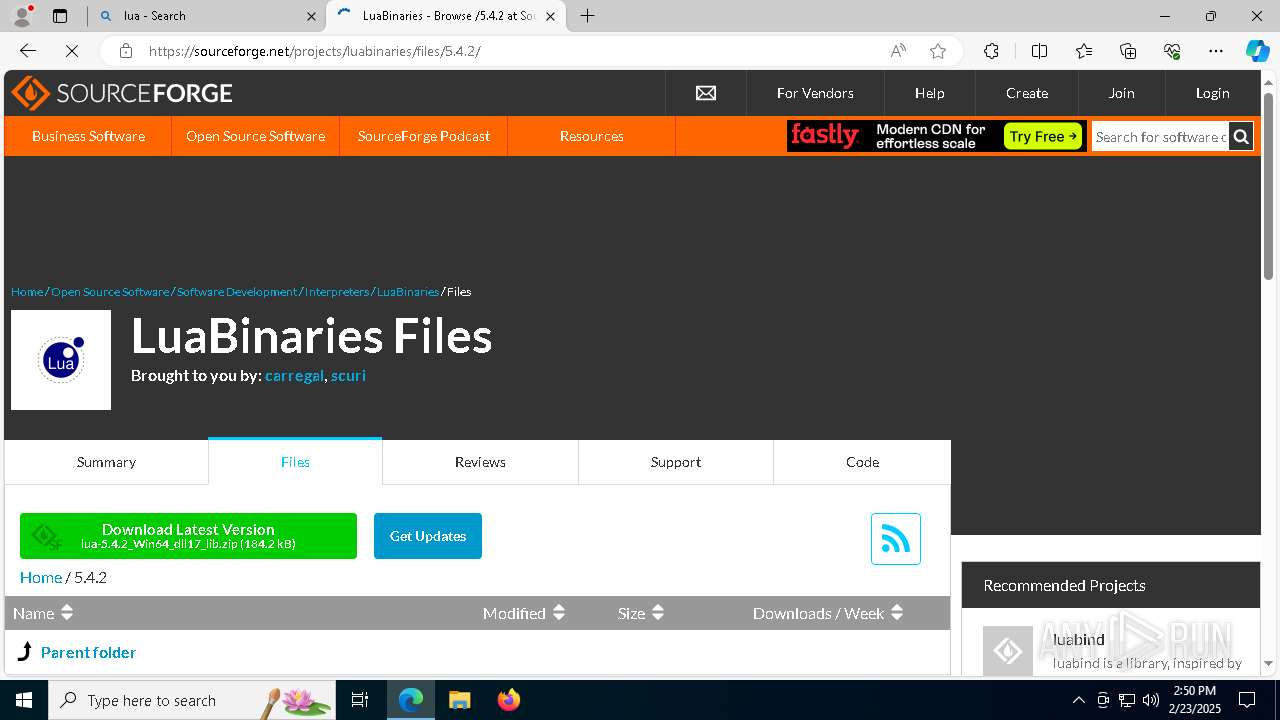Screen dimensions: 1280x720
Task: Activate Read aloud icon
Action: click(x=898, y=51)
